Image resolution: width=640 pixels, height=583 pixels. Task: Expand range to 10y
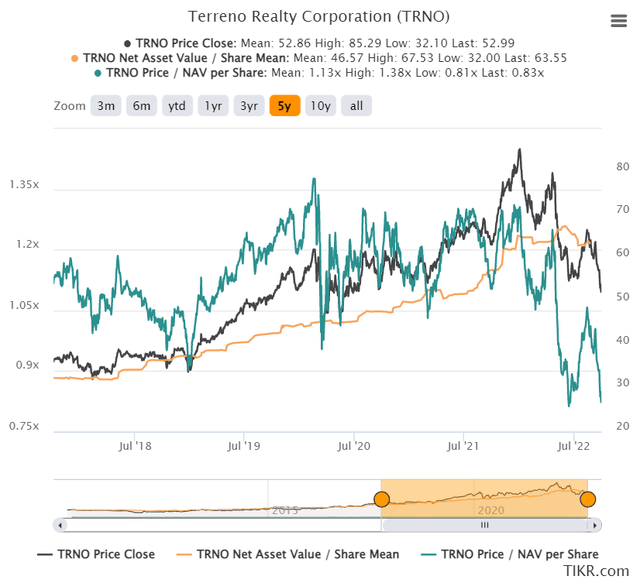320,106
